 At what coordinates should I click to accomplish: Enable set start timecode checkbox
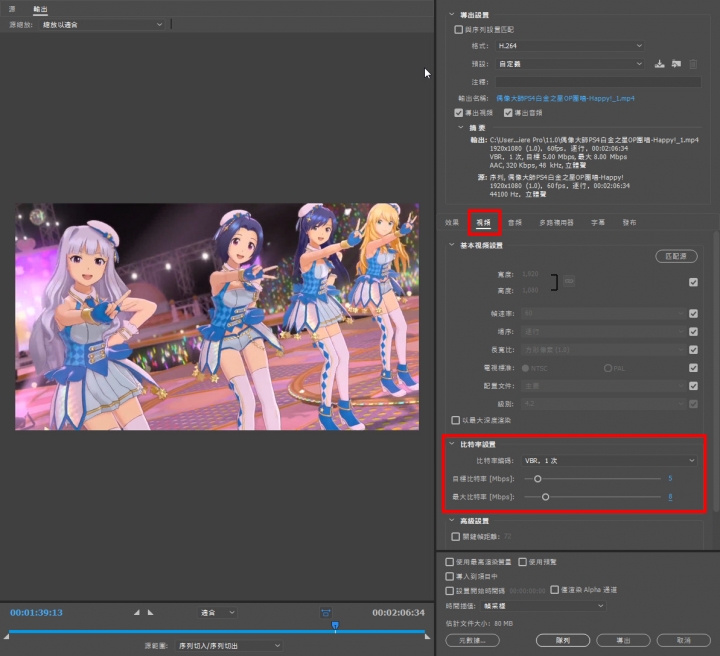(x=450, y=591)
